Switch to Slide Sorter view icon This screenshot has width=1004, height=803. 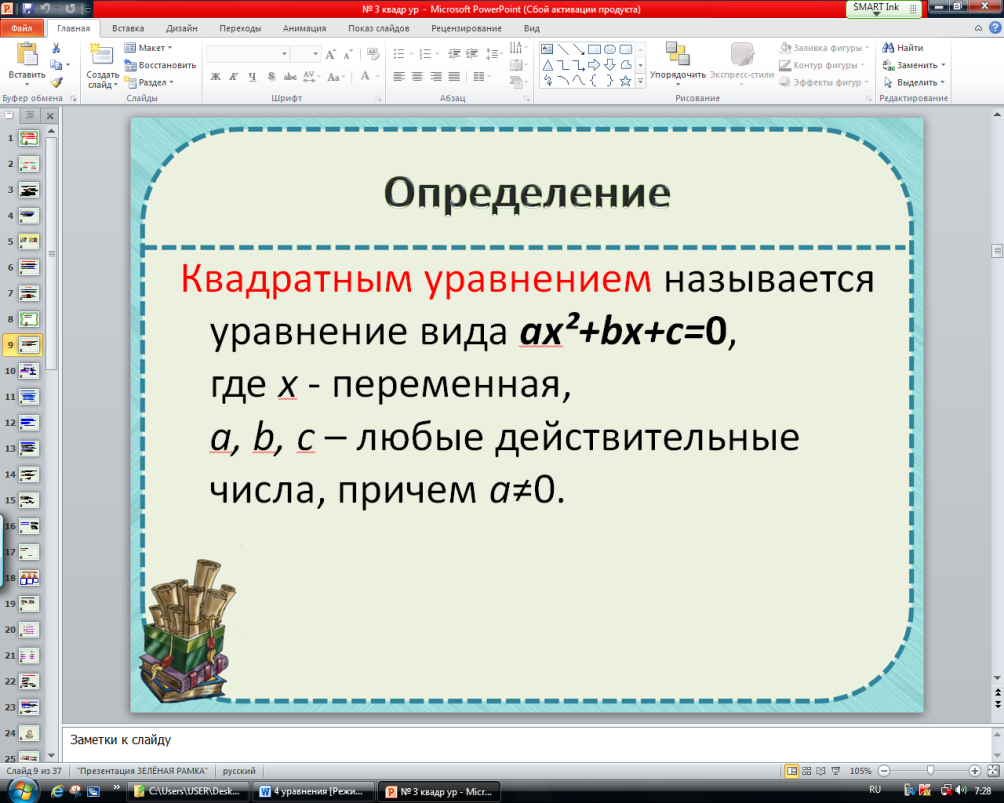click(x=807, y=771)
